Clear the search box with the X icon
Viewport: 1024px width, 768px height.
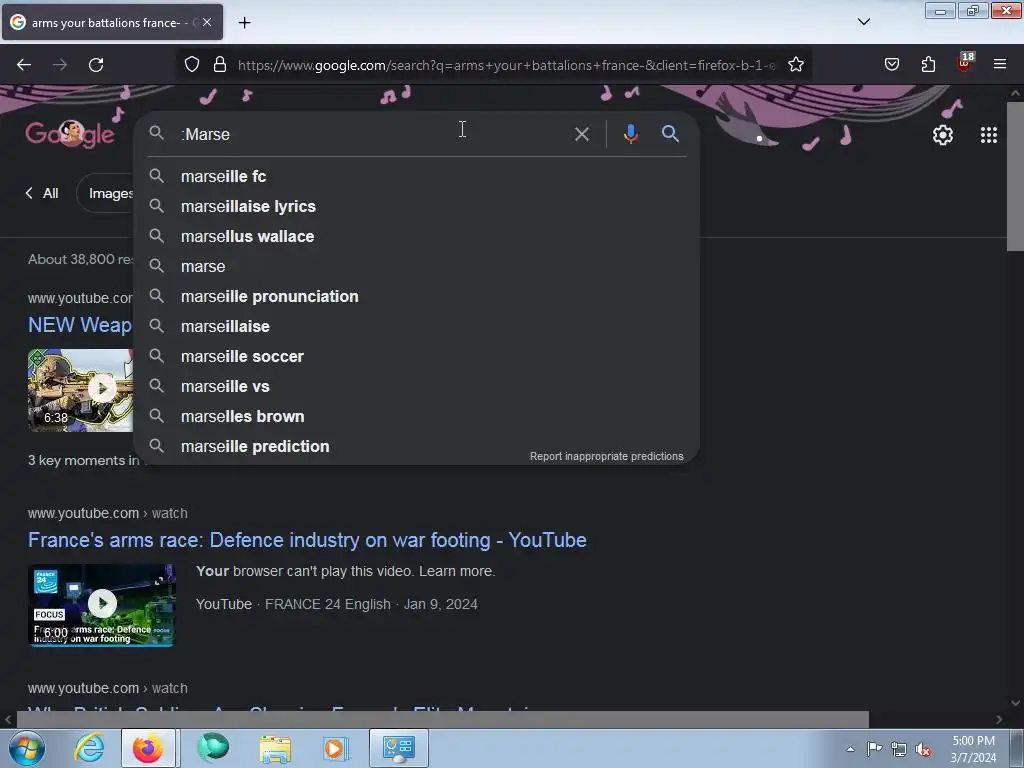click(x=581, y=135)
